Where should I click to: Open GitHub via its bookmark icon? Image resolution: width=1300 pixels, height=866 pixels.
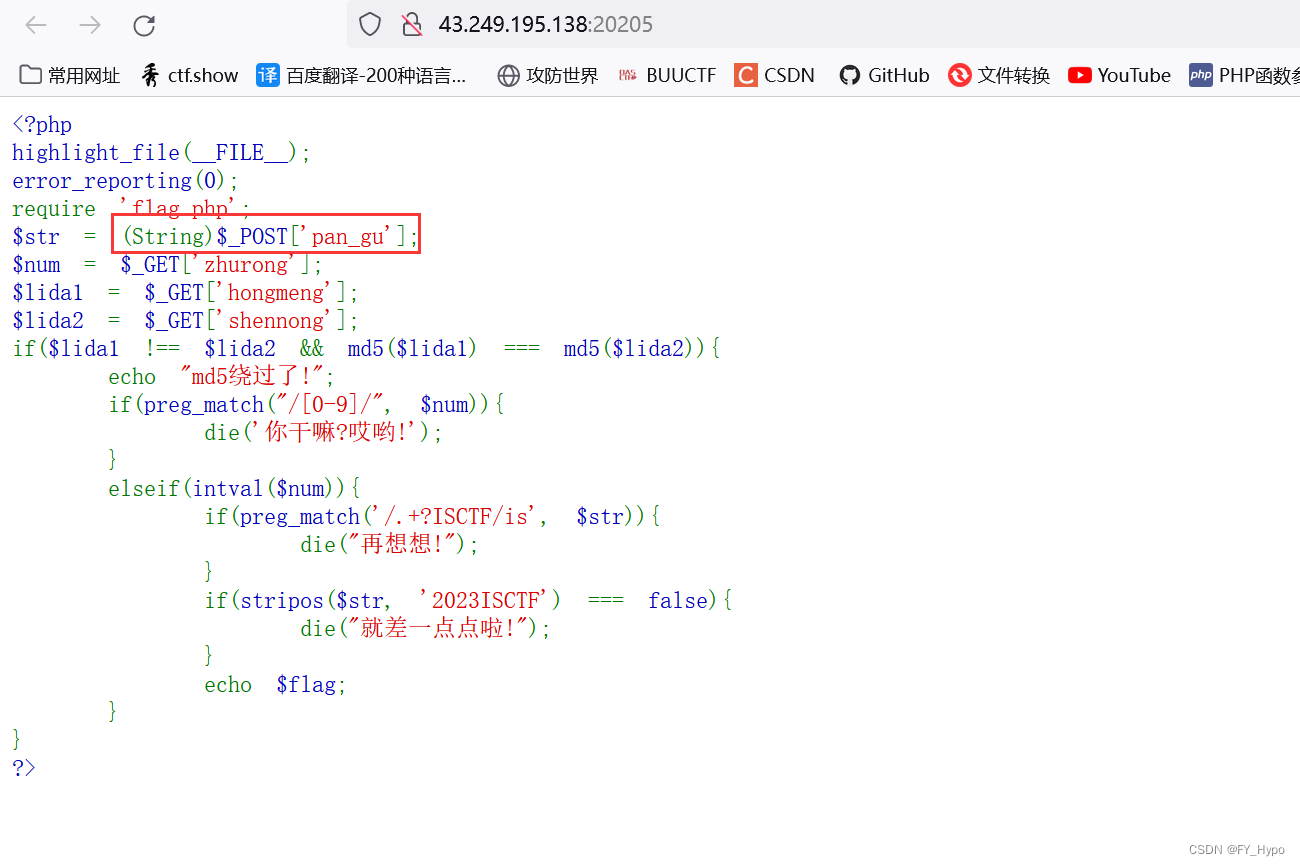pyautogui.click(x=850, y=74)
